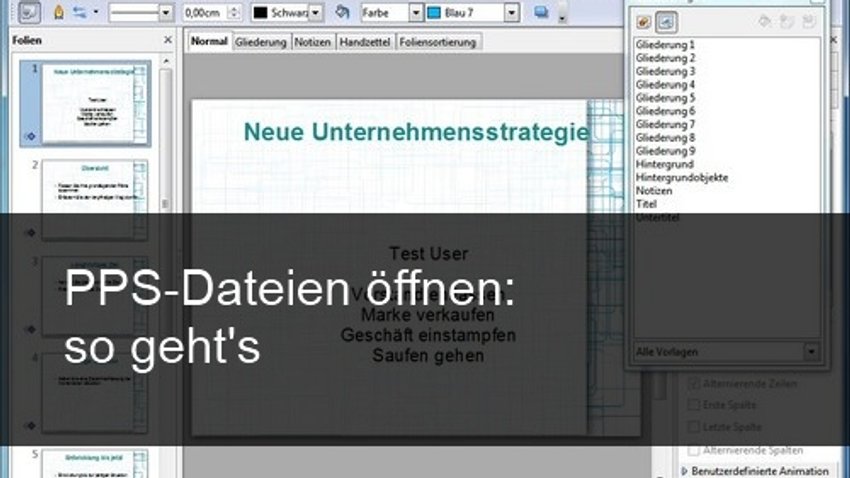Click the Geschäft einstampfen line on the slide
The height and width of the screenshot is (478, 850).
[428, 335]
